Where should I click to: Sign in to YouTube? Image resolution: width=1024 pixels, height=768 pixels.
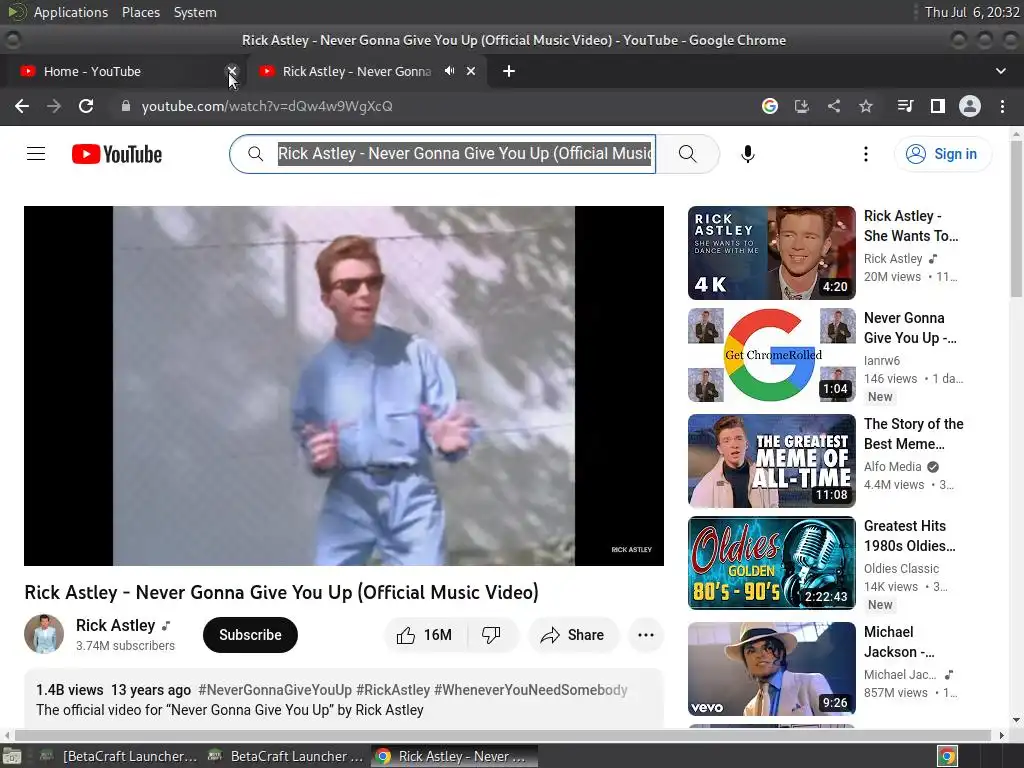(x=942, y=154)
